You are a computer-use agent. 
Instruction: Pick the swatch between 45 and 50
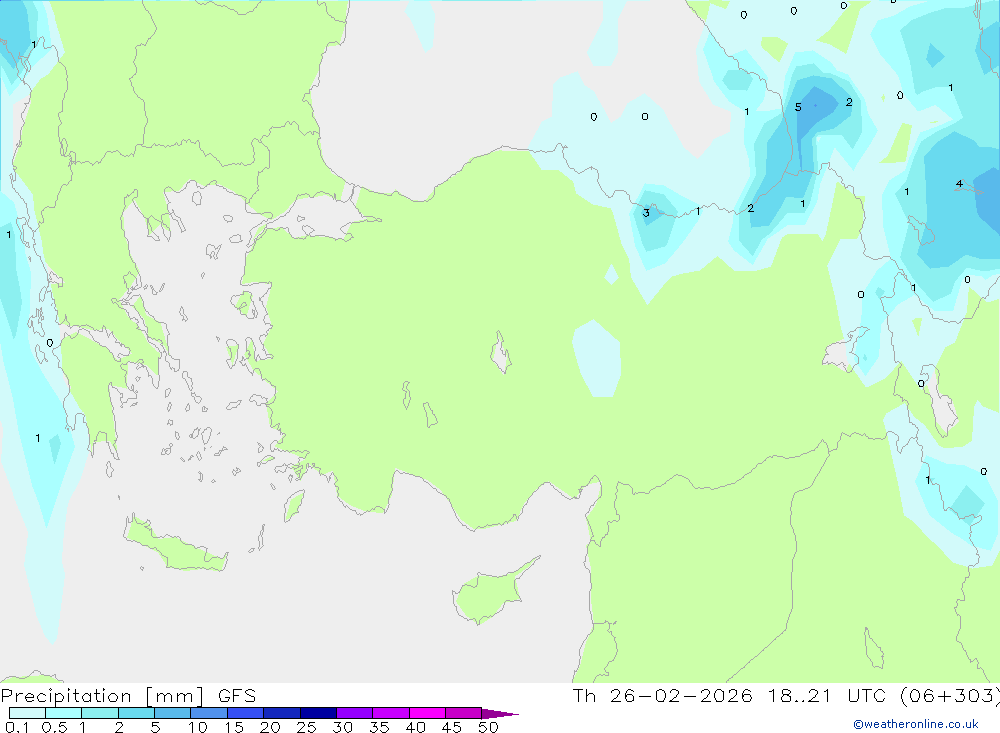click(x=463, y=713)
